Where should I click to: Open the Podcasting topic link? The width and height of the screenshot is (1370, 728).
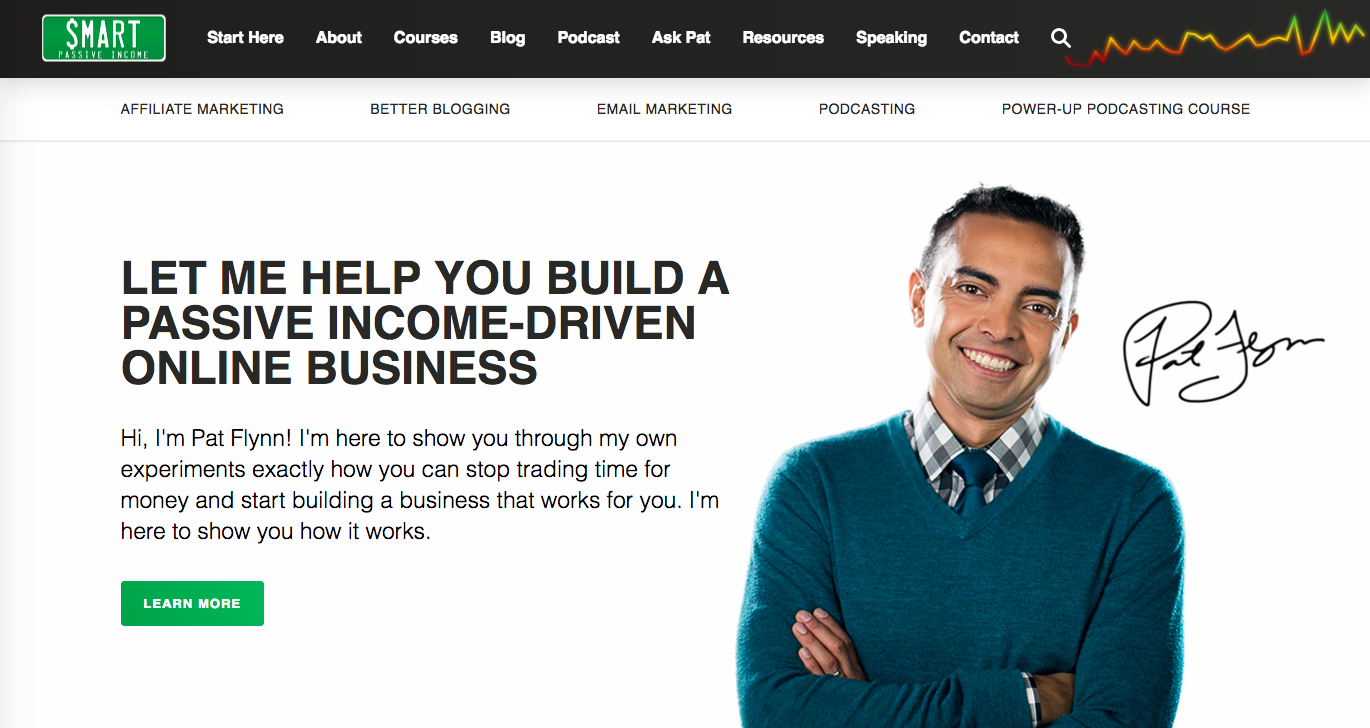pyautogui.click(x=867, y=109)
